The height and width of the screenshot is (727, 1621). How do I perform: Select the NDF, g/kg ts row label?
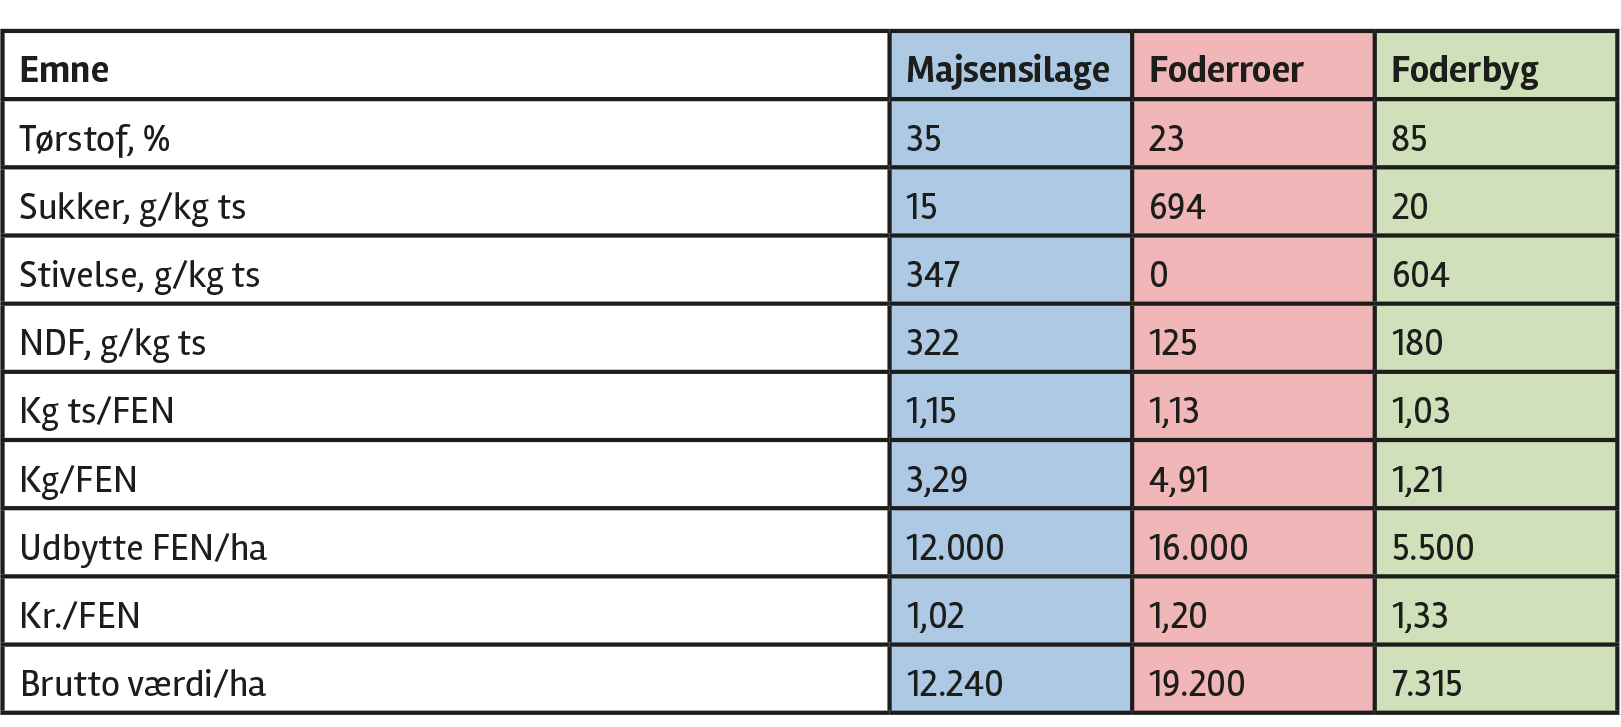pyautogui.click(x=112, y=343)
